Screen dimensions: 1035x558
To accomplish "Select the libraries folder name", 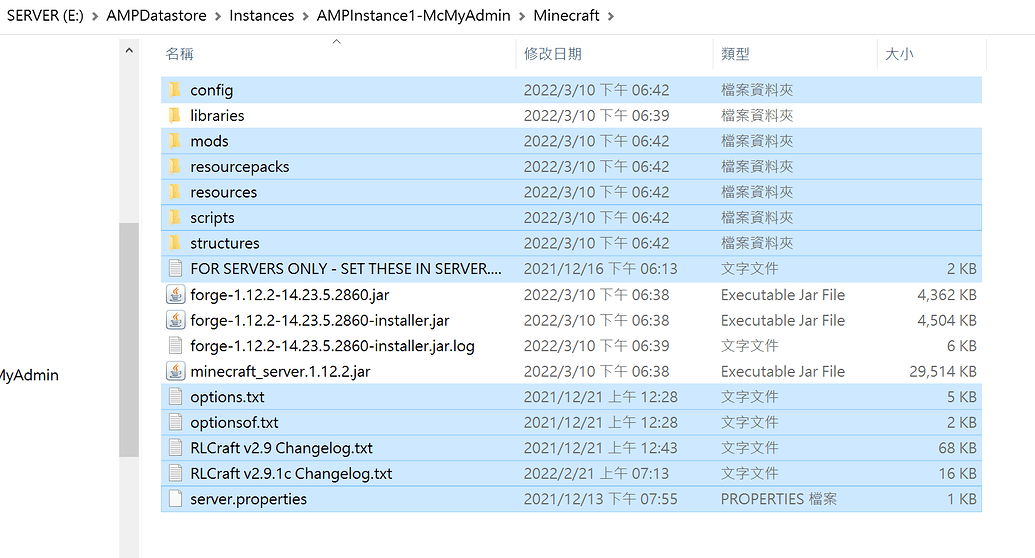I will pos(217,116).
